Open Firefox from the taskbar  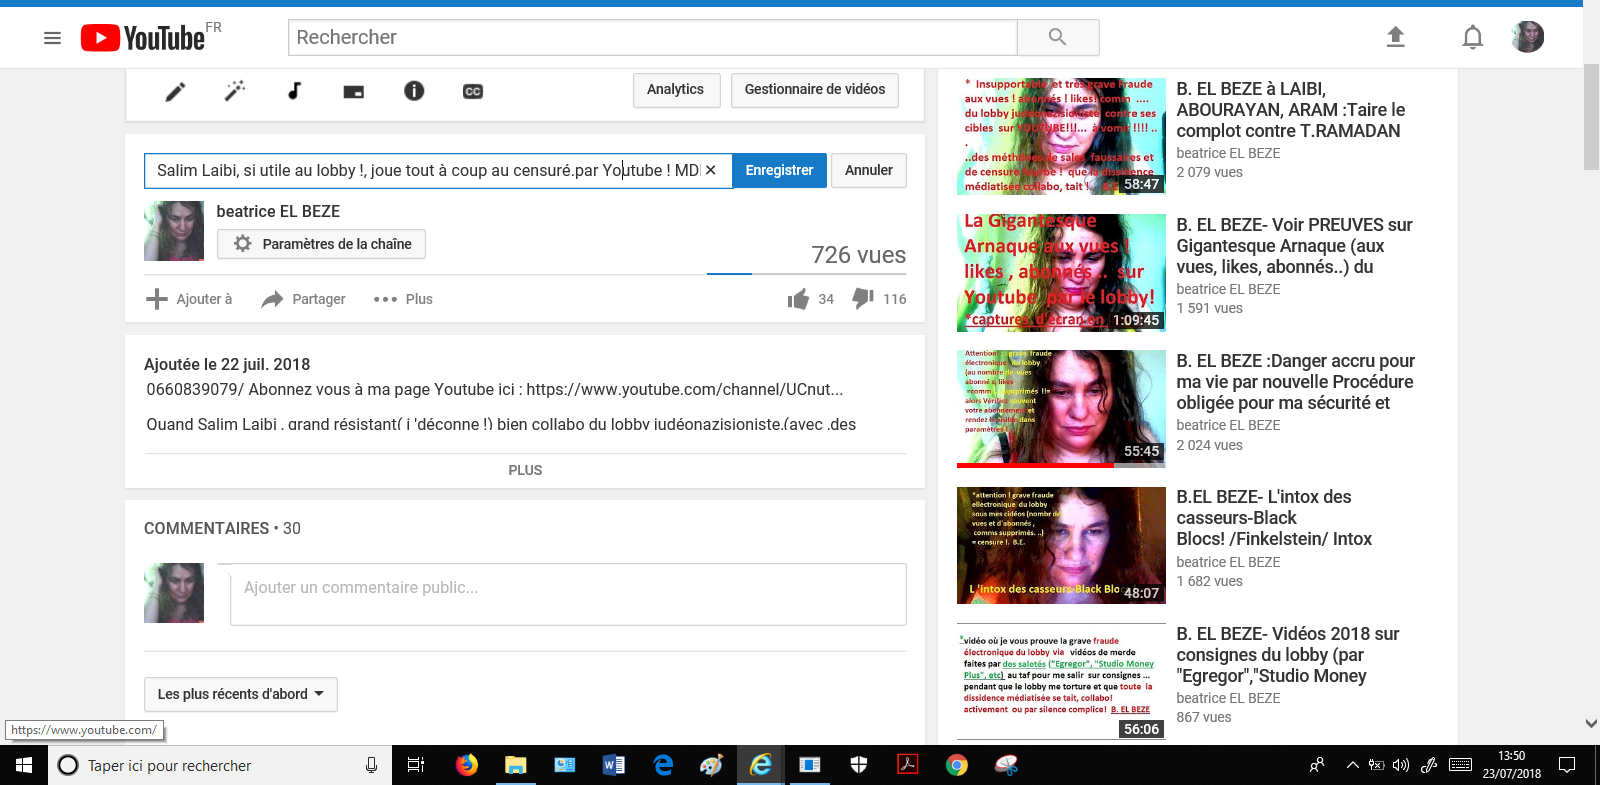467,765
